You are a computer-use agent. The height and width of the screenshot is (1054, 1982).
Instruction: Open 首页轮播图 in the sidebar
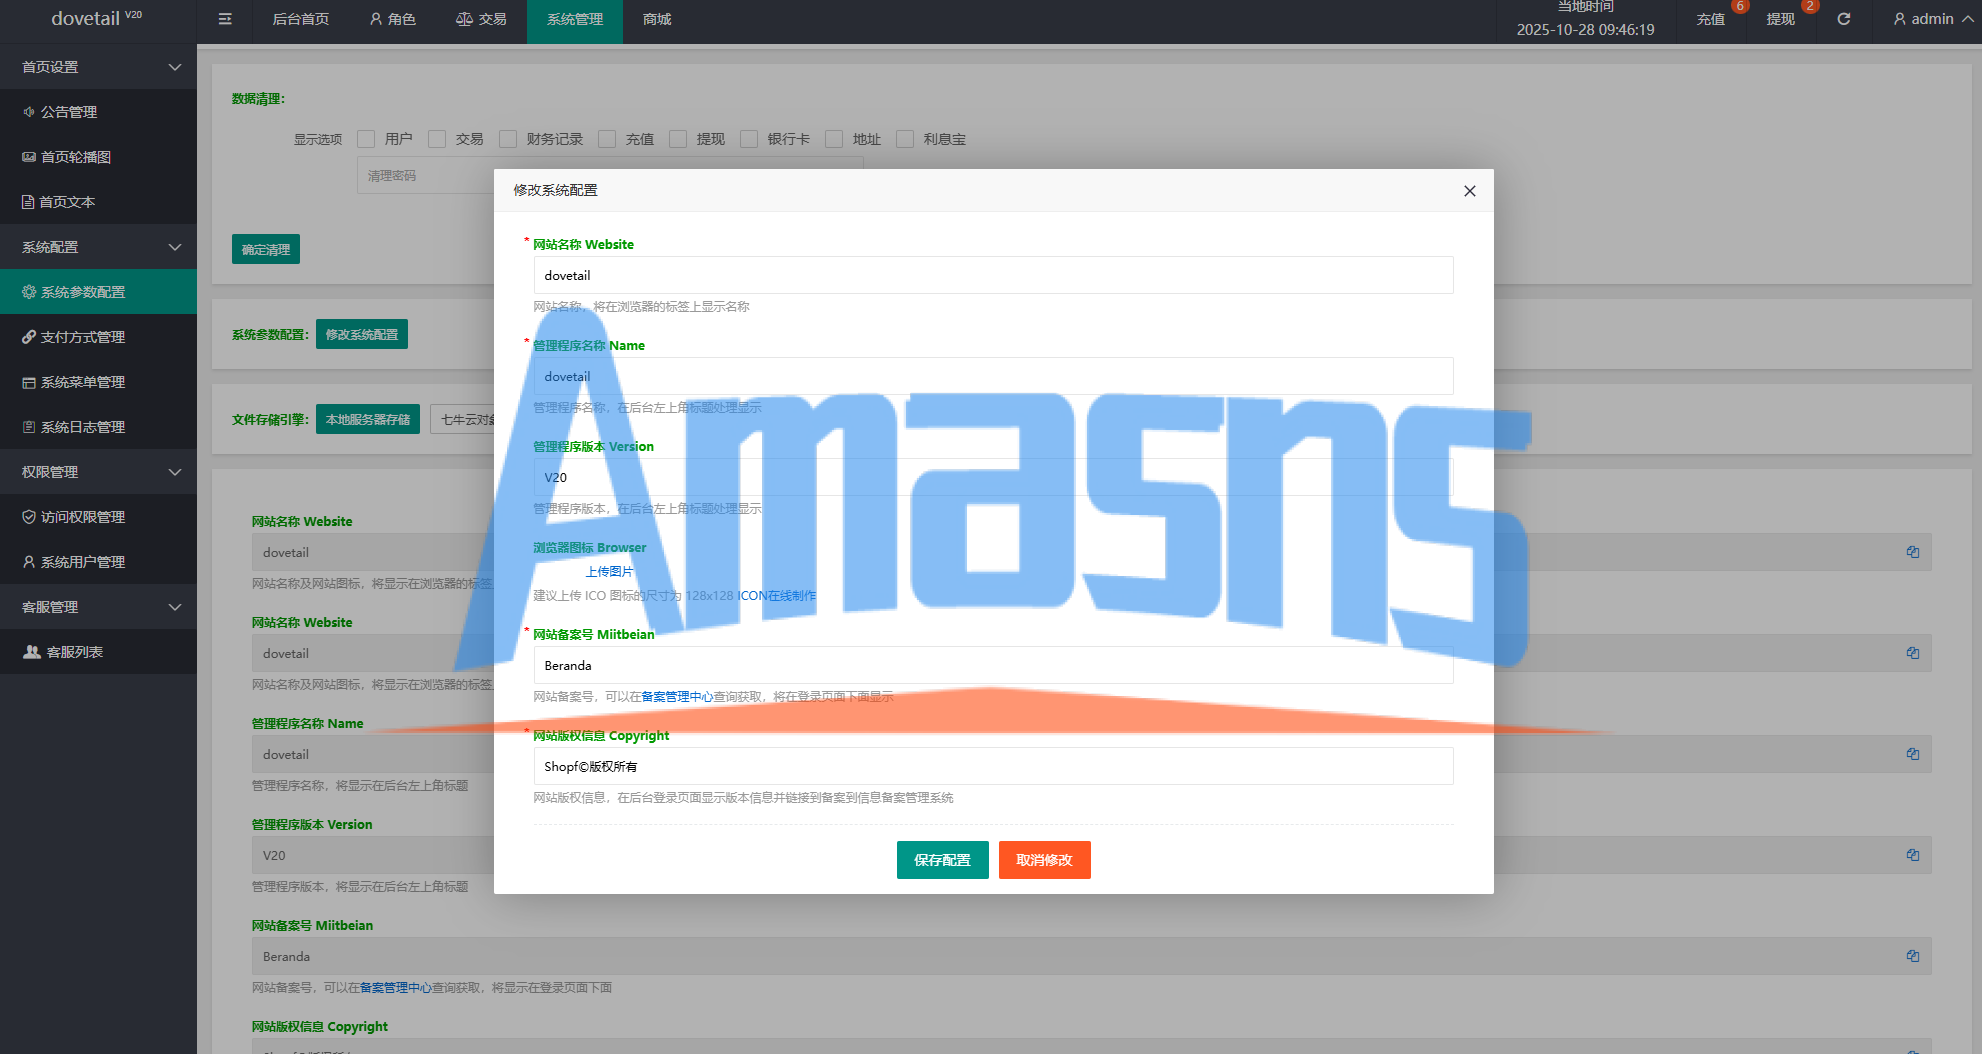98,157
